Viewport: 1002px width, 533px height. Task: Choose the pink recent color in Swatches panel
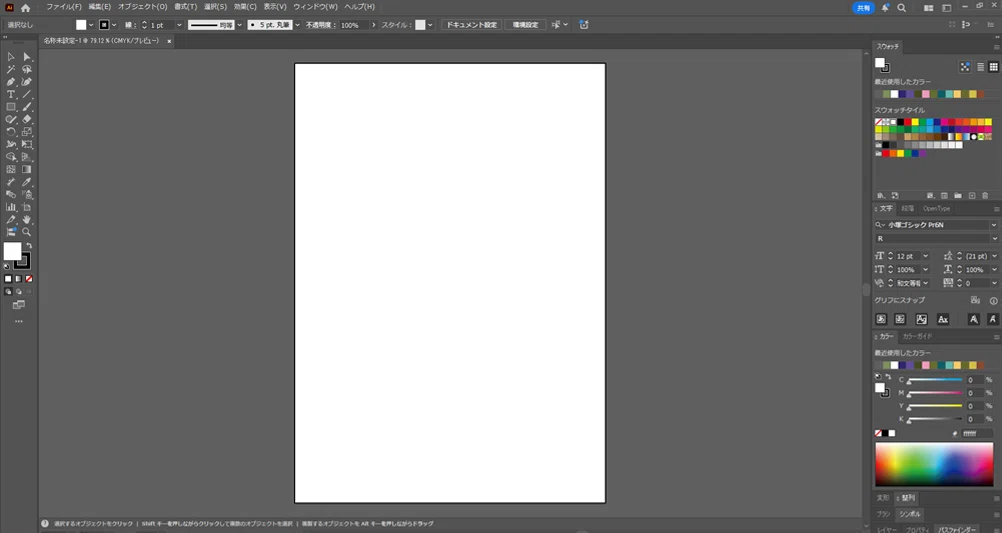[925, 94]
